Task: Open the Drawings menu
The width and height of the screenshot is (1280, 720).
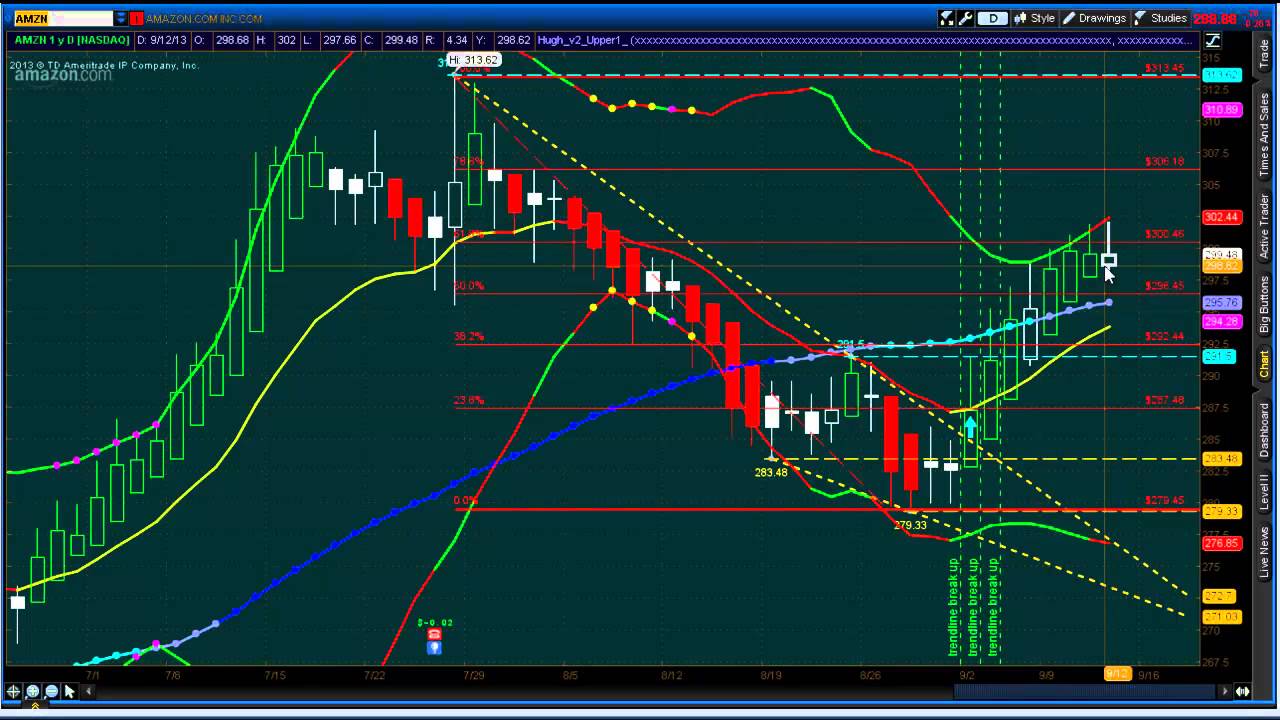Action: (x=1093, y=18)
